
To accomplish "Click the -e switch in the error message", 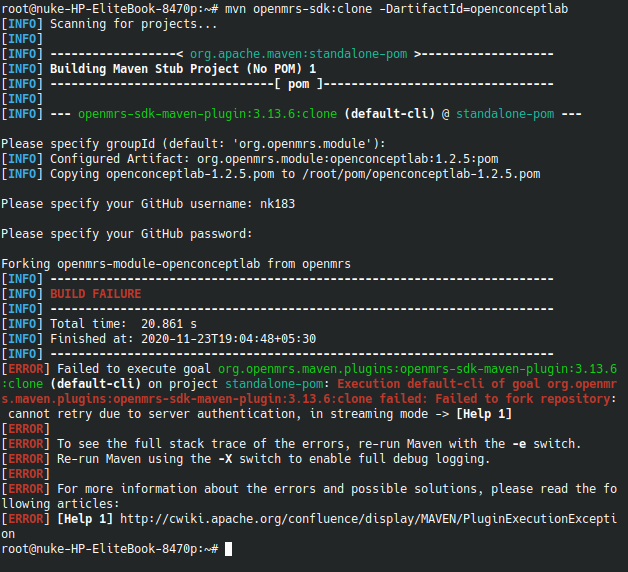I will tap(519, 444).
